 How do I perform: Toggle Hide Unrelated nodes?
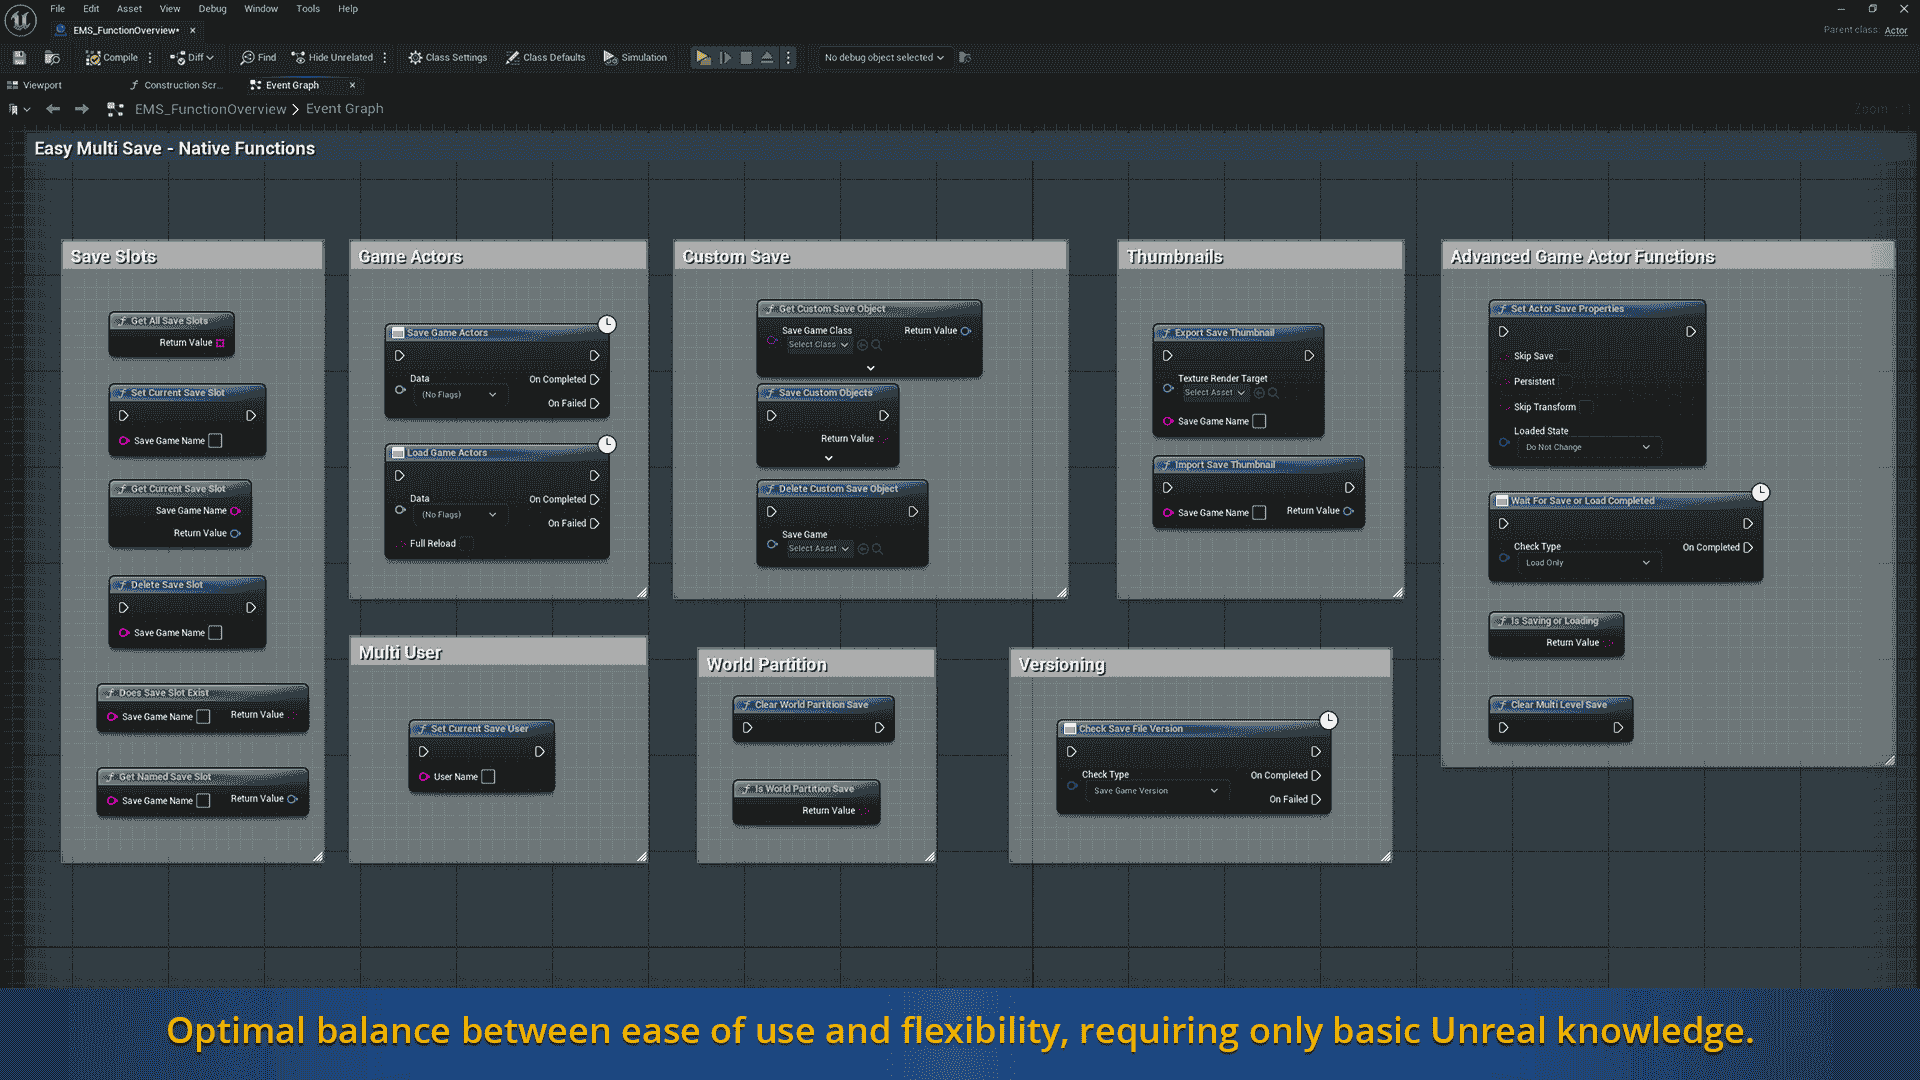click(332, 58)
